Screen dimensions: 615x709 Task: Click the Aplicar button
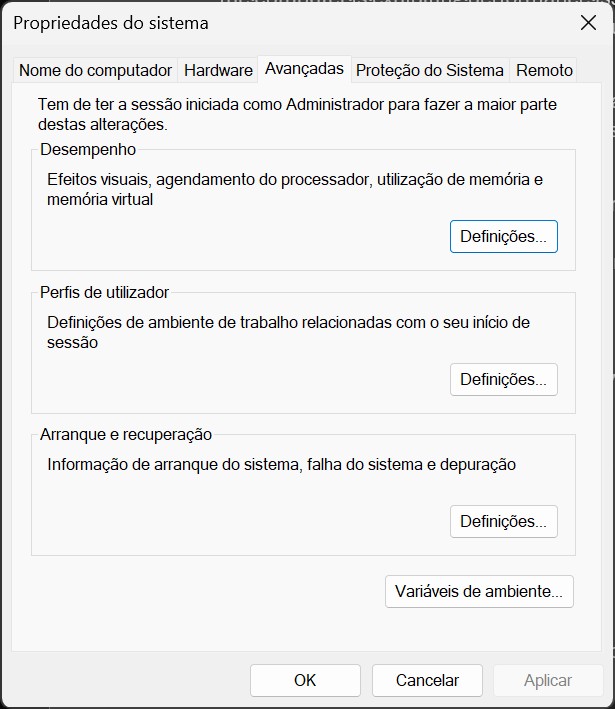pyautogui.click(x=548, y=680)
